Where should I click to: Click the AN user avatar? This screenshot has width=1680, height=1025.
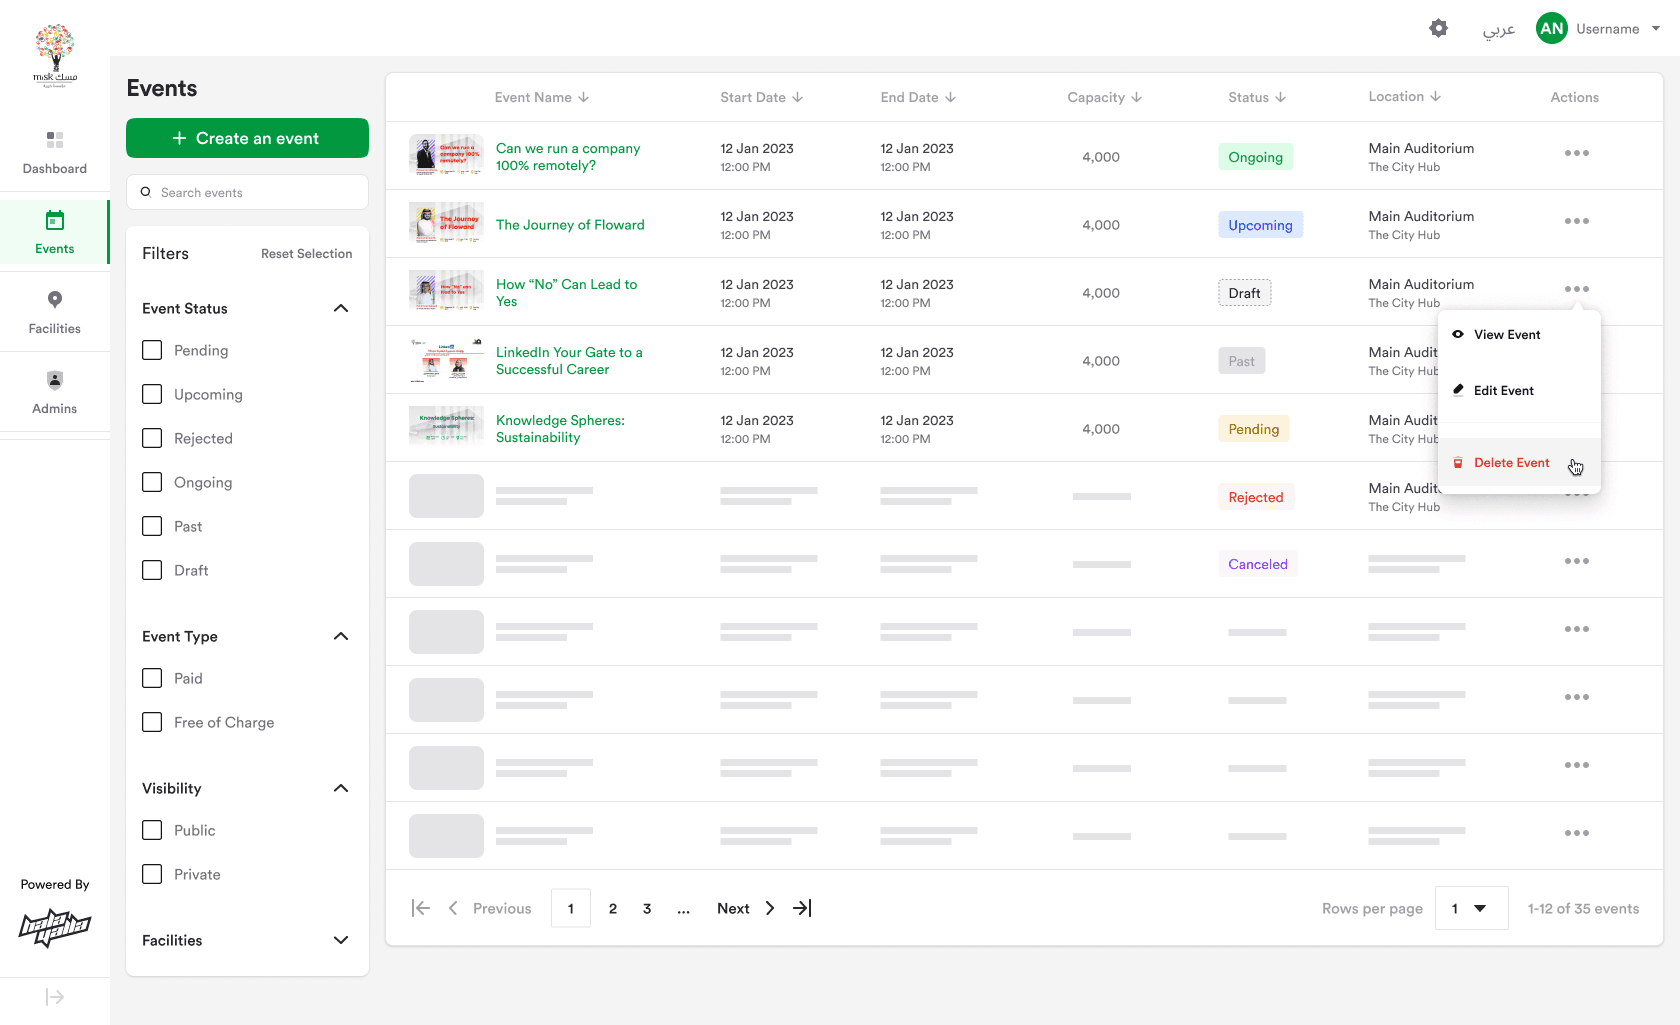tap(1551, 28)
